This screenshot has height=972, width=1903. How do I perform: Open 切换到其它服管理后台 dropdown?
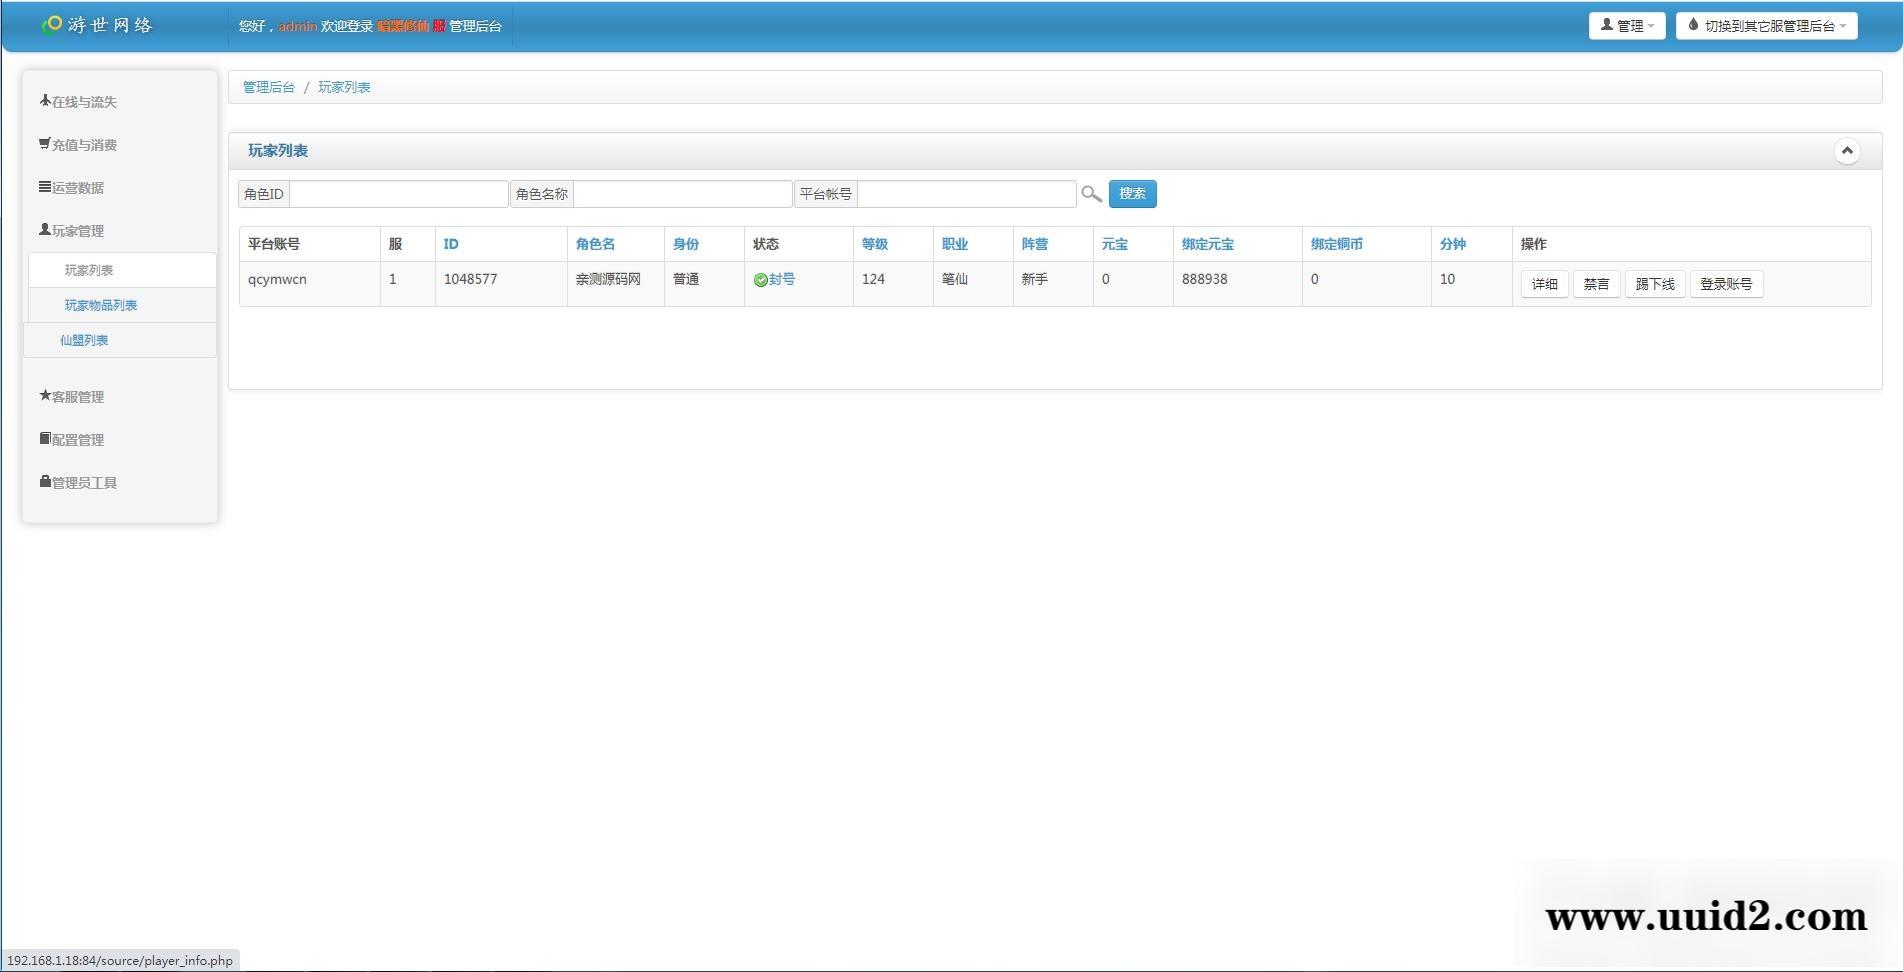coord(1766,26)
